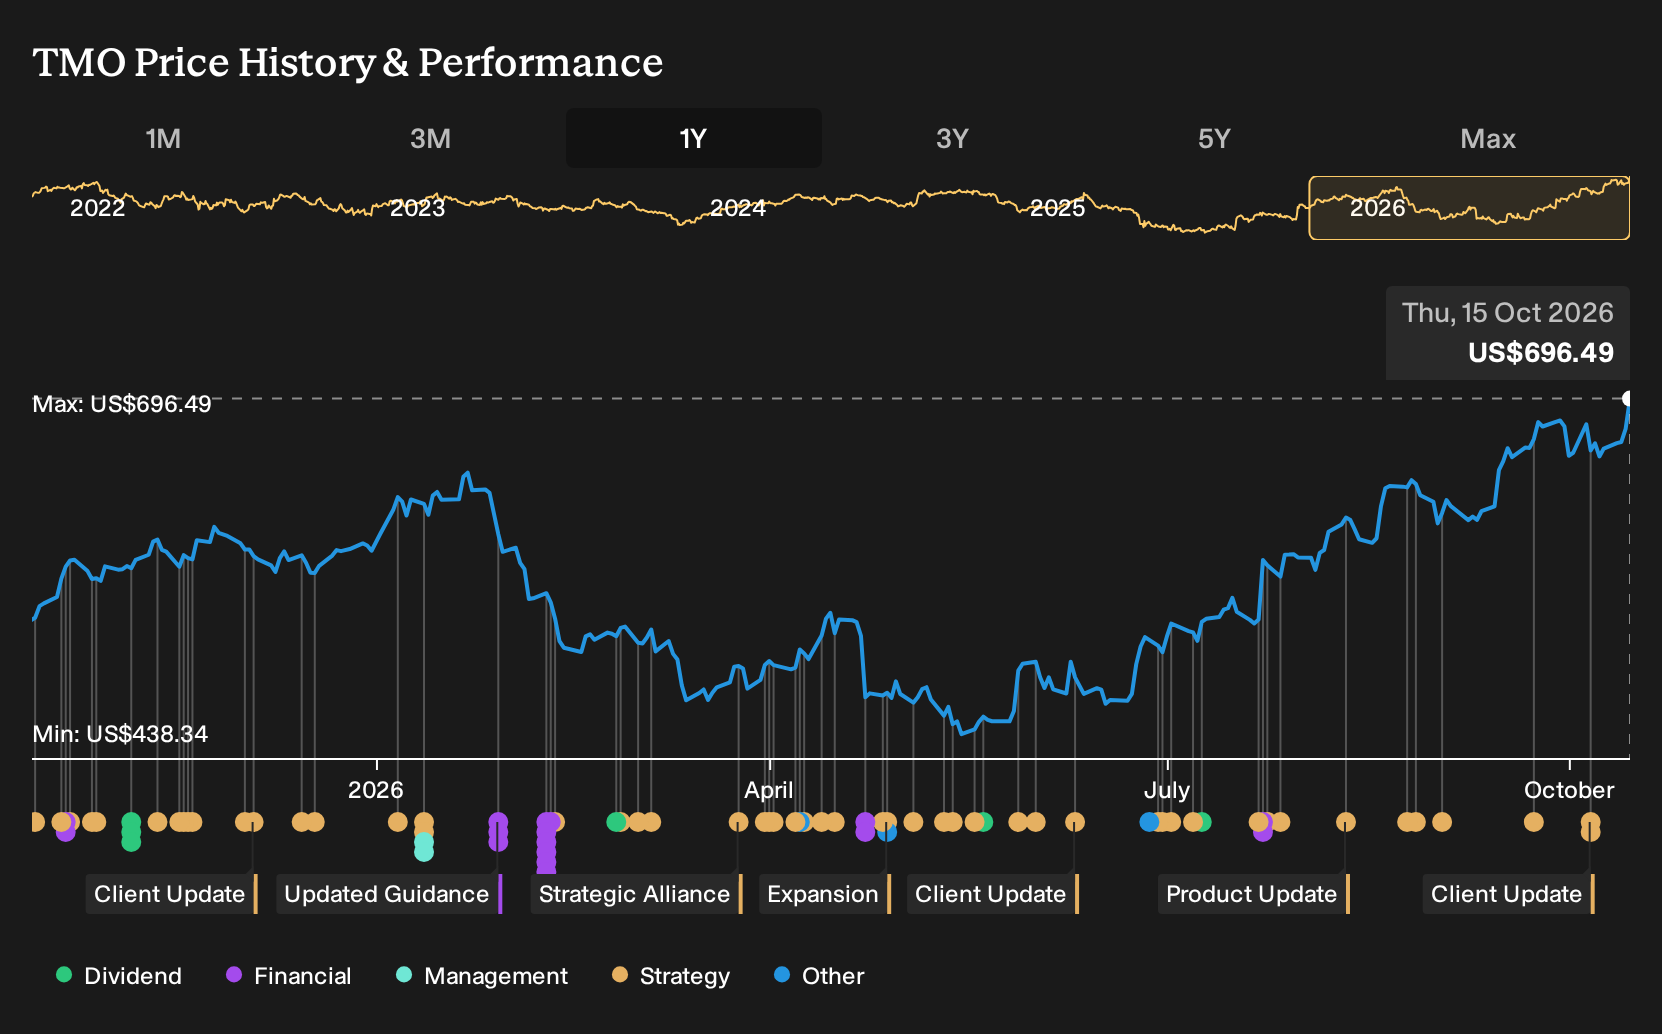The width and height of the screenshot is (1662, 1034).
Task: Open the Product Update event label
Action: pos(1254,894)
